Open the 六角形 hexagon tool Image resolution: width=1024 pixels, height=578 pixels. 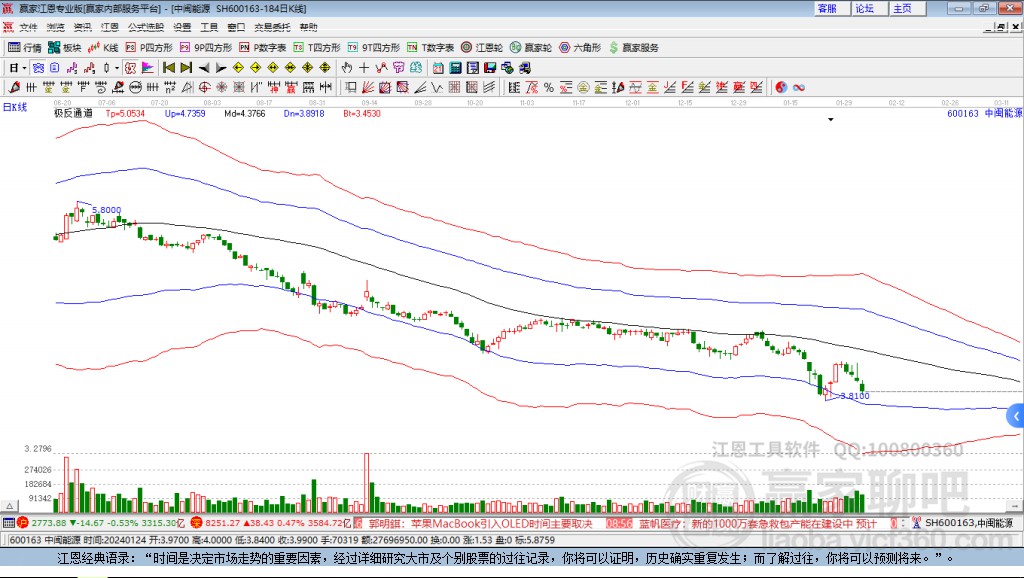(x=580, y=48)
